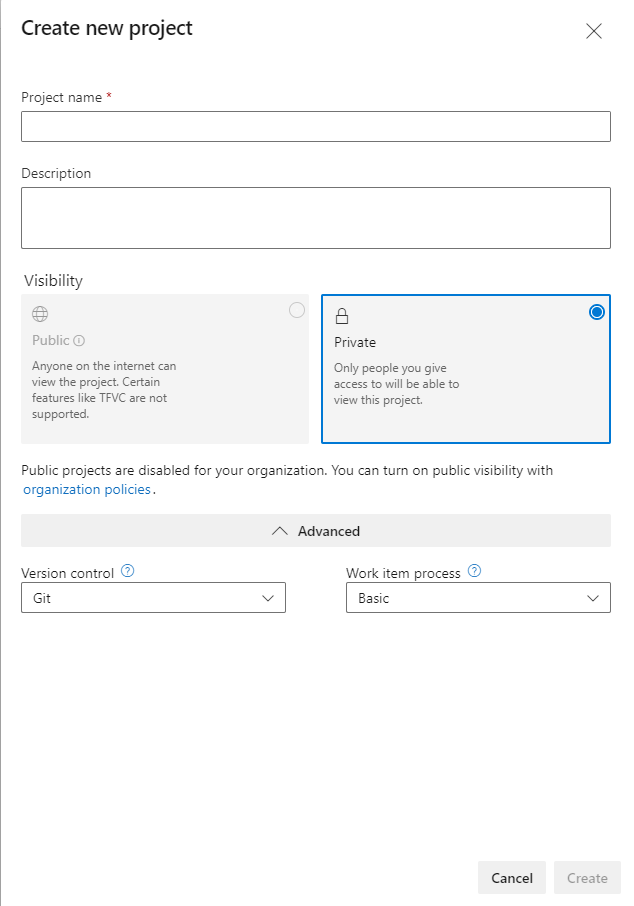Click the chevron icon beside Advanced
This screenshot has width=634, height=906.
pos(280,531)
